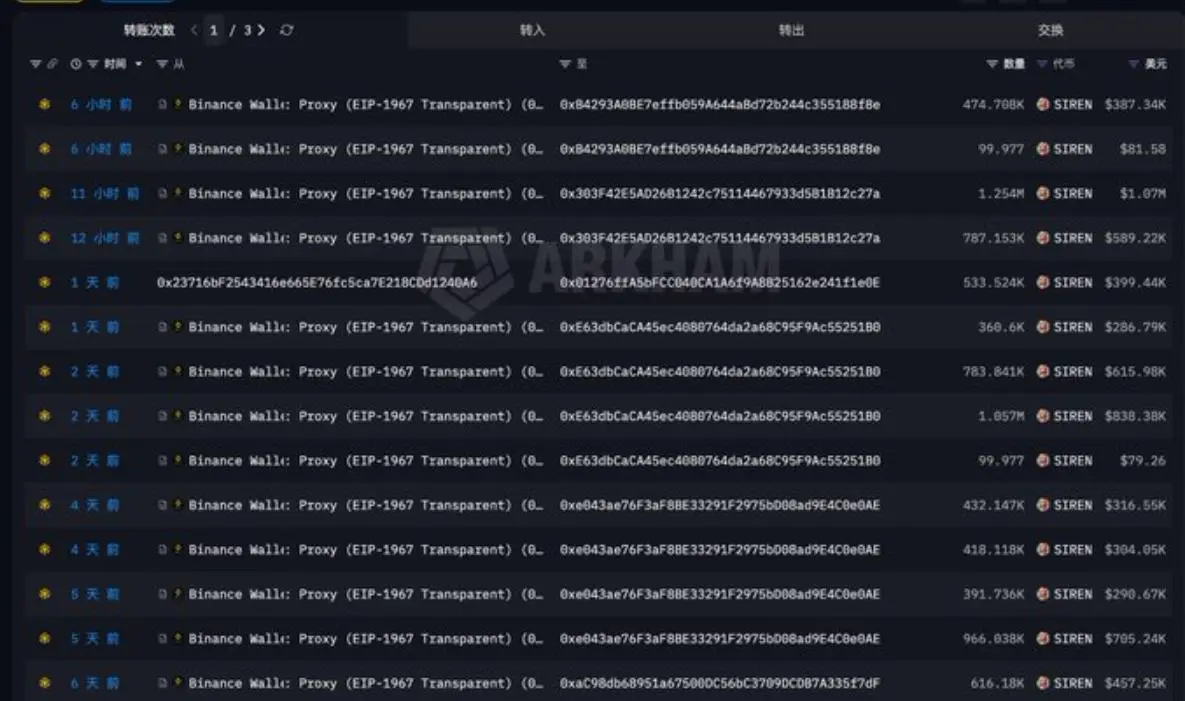The height and width of the screenshot is (701, 1185).
Task: Open the 时间 filter funnel
Action: click(92, 64)
